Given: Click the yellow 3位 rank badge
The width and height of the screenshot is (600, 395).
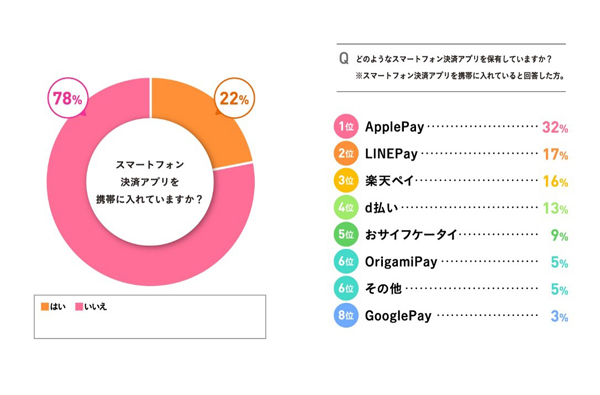Looking at the screenshot, I should click(346, 180).
